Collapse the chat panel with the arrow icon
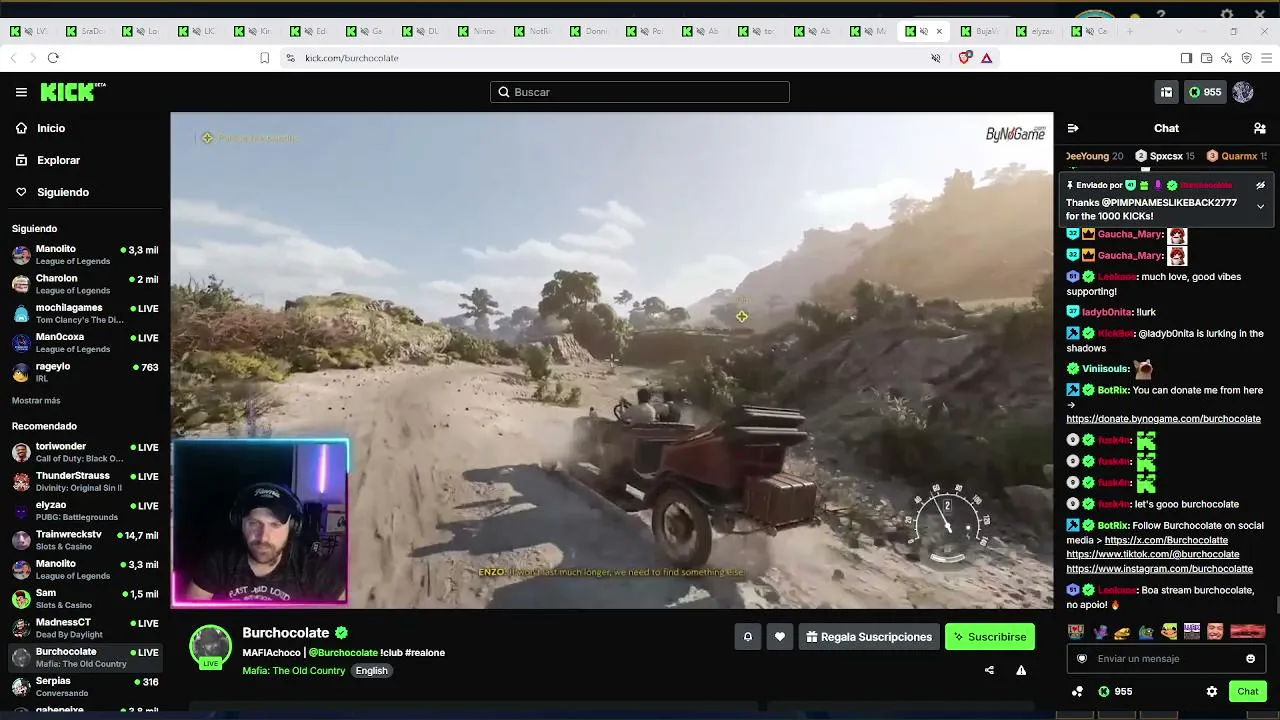Image resolution: width=1280 pixels, height=720 pixels. (1073, 128)
